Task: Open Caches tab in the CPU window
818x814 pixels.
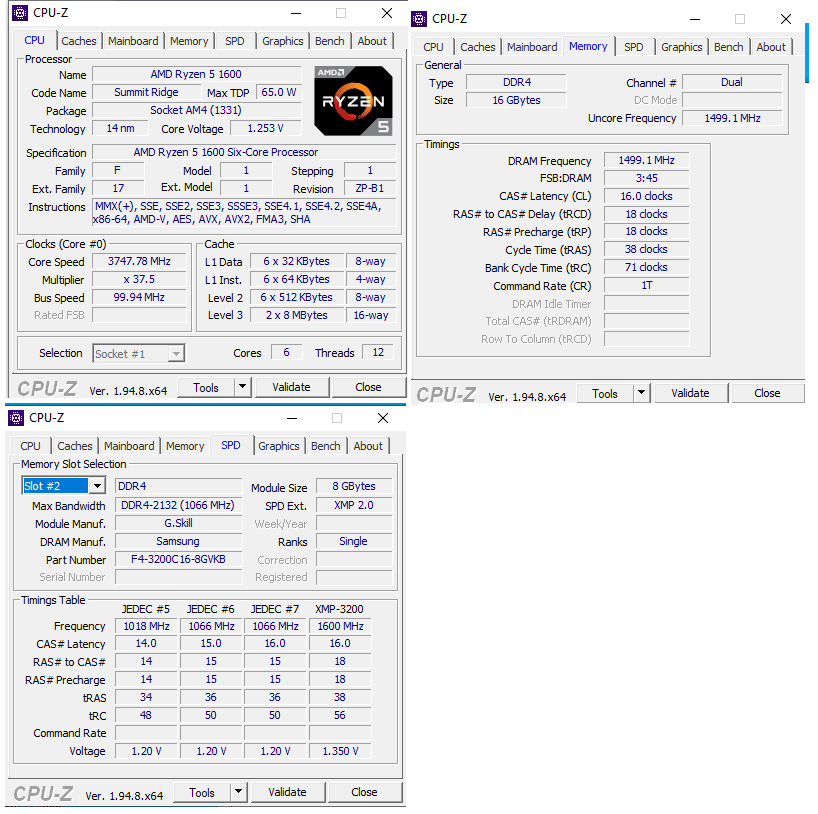Action: [x=79, y=41]
